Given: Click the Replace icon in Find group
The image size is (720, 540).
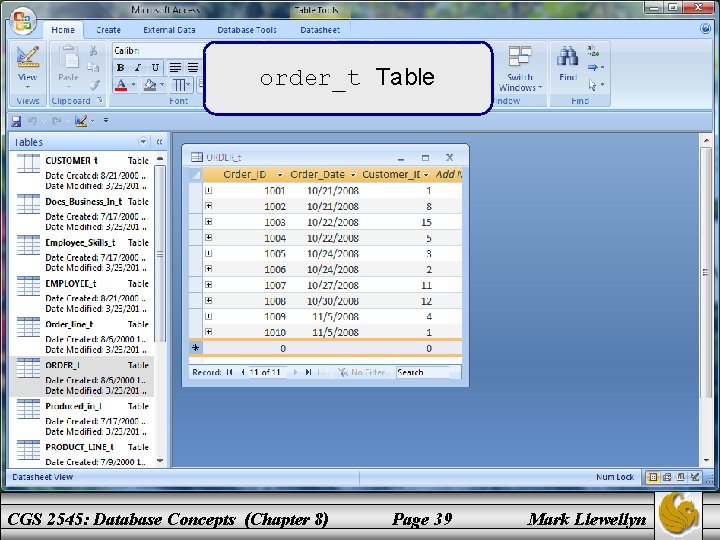Looking at the screenshot, I should tap(593, 50).
